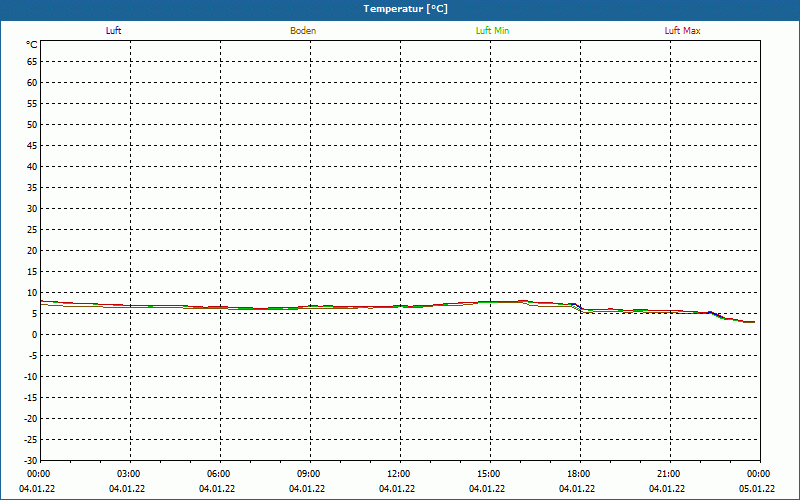Click the Luft Min legend label
800x500 pixels.
(x=492, y=31)
